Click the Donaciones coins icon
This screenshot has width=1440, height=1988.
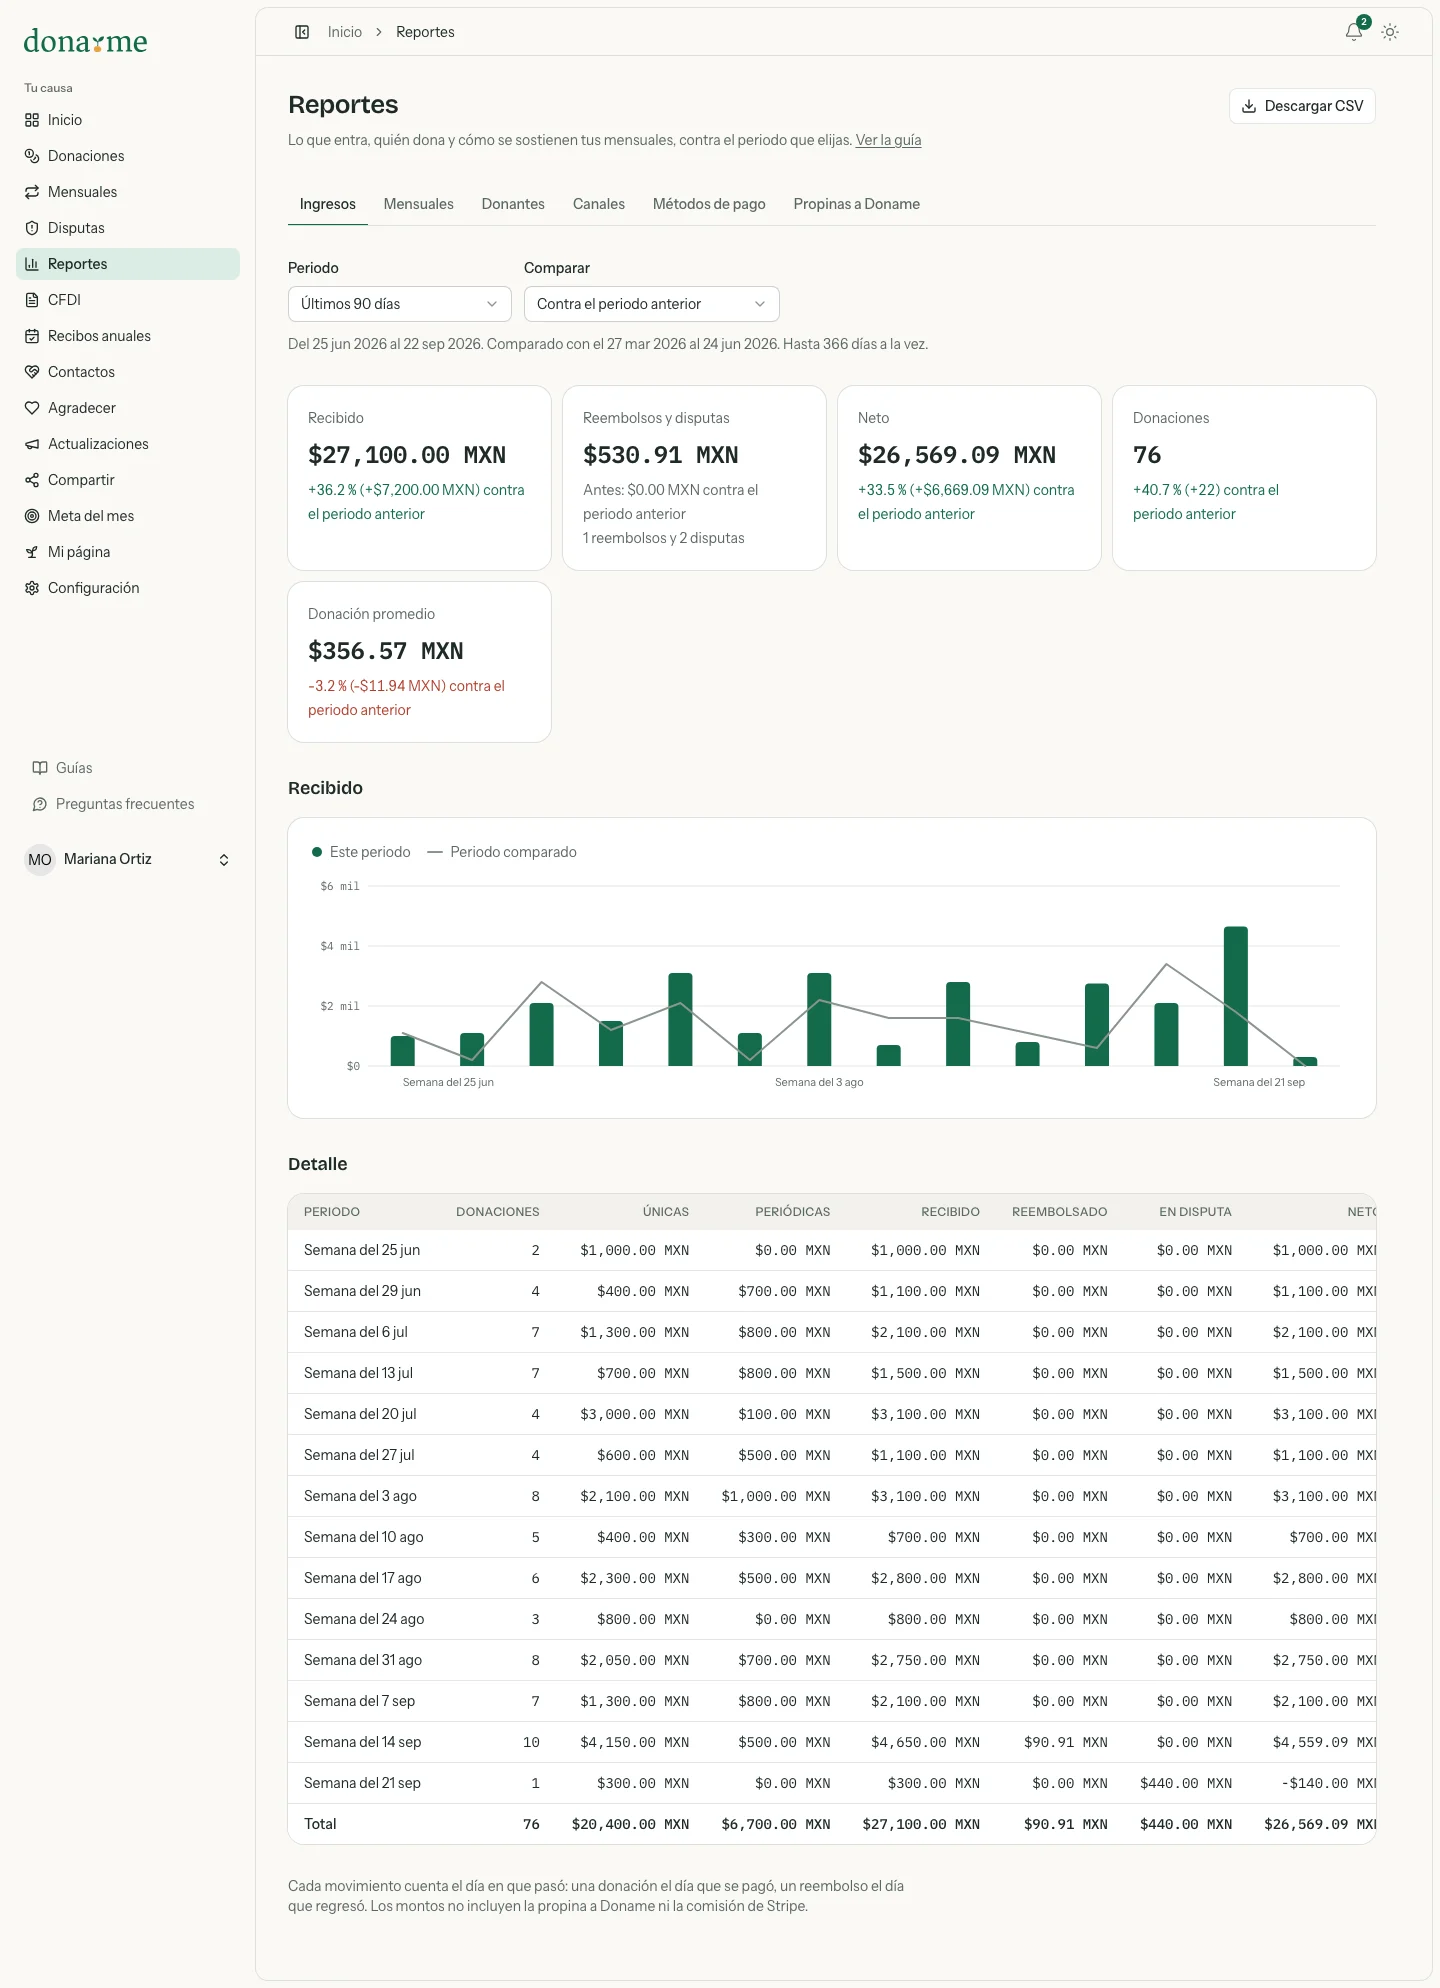click(x=32, y=156)
